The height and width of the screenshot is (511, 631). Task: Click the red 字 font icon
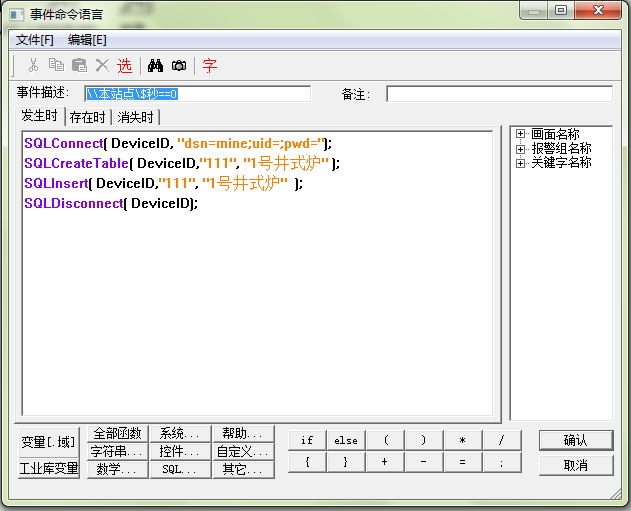tap(209, 66)
